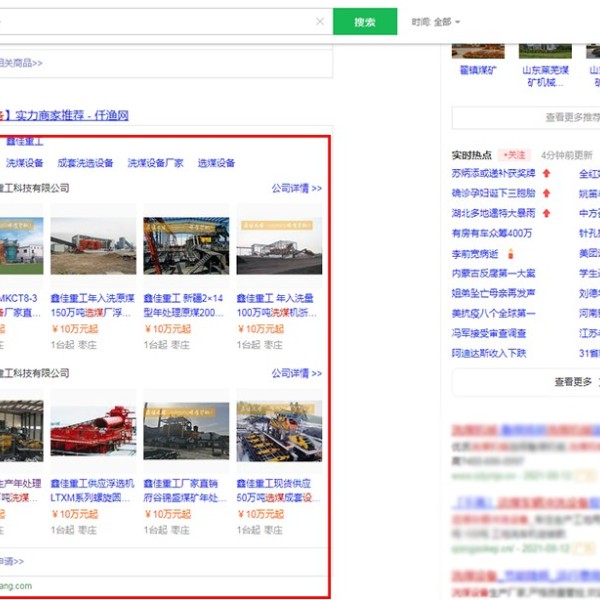The height and width of the screenshot is (600, 600).
Task: Open hot topic 内蒙古反腐第一大案
Action: 493,274
